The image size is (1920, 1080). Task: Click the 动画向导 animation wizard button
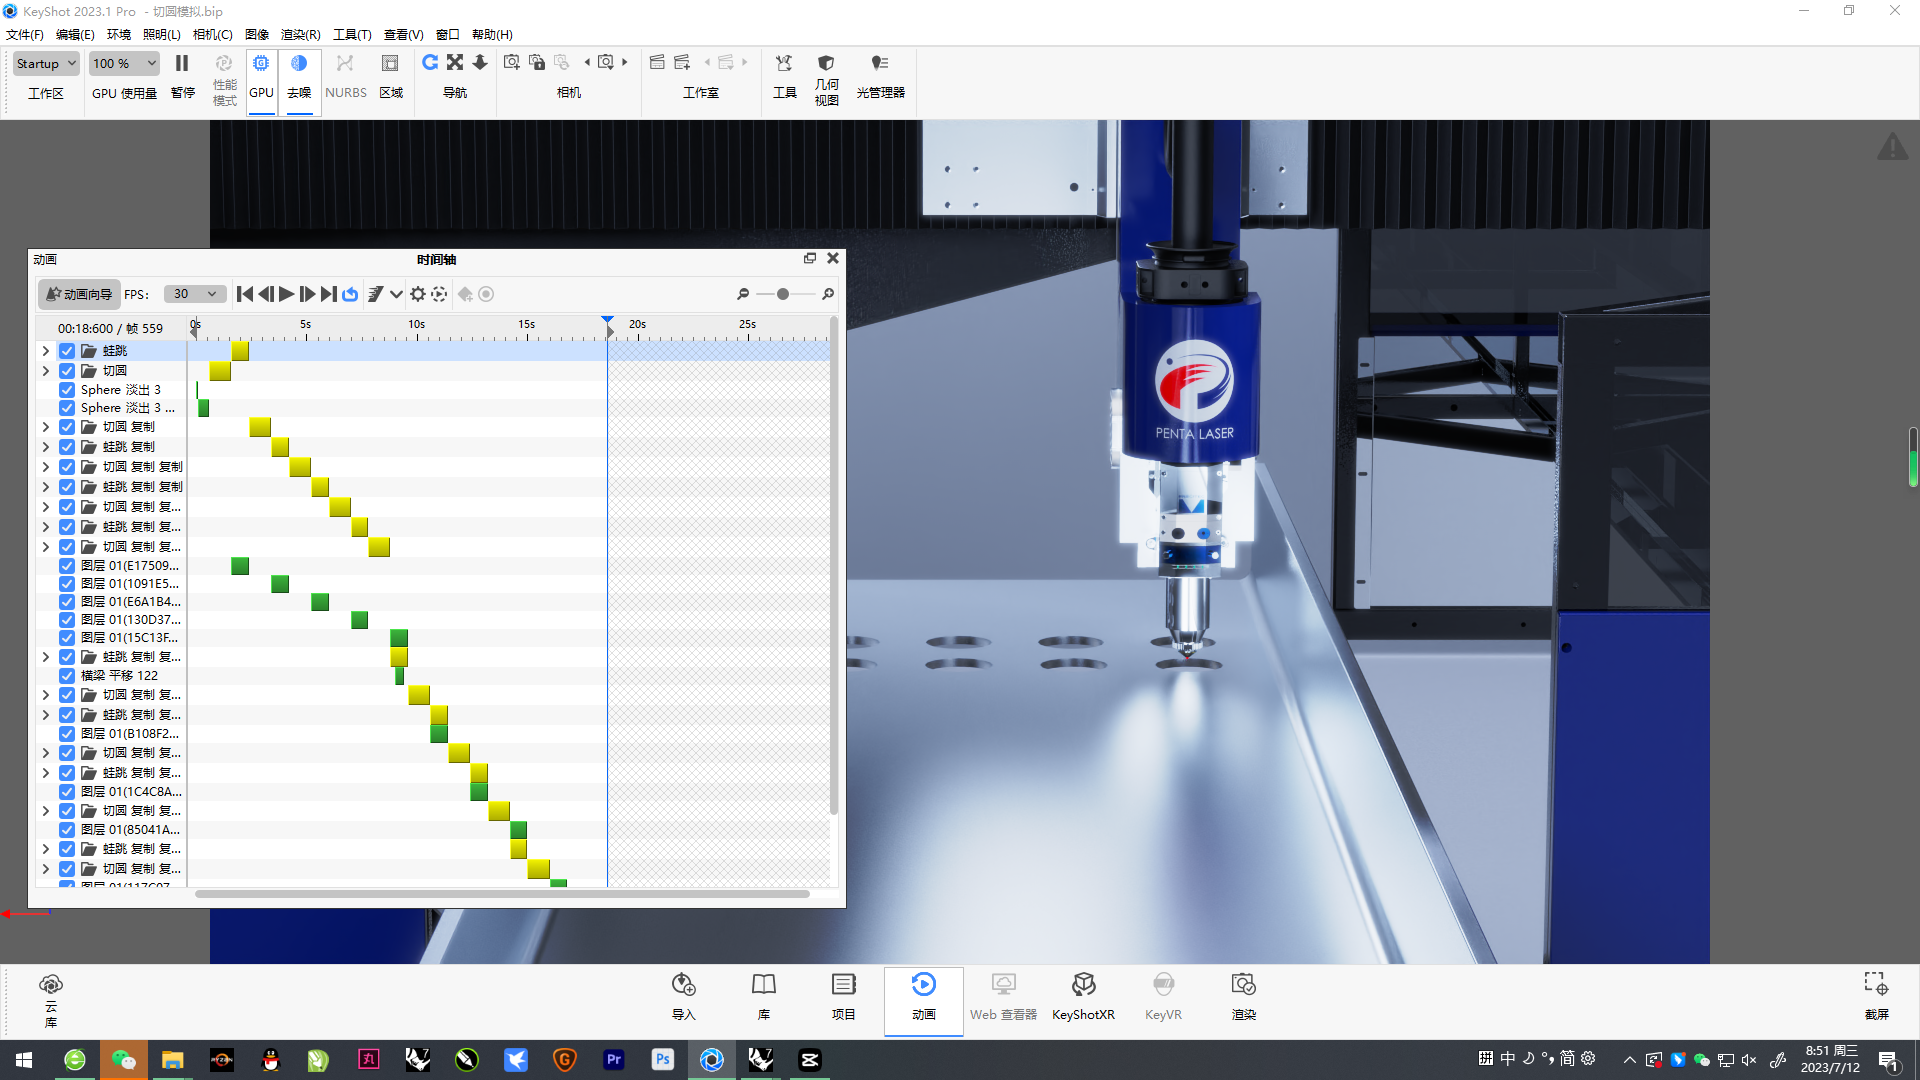coord(78,294)
